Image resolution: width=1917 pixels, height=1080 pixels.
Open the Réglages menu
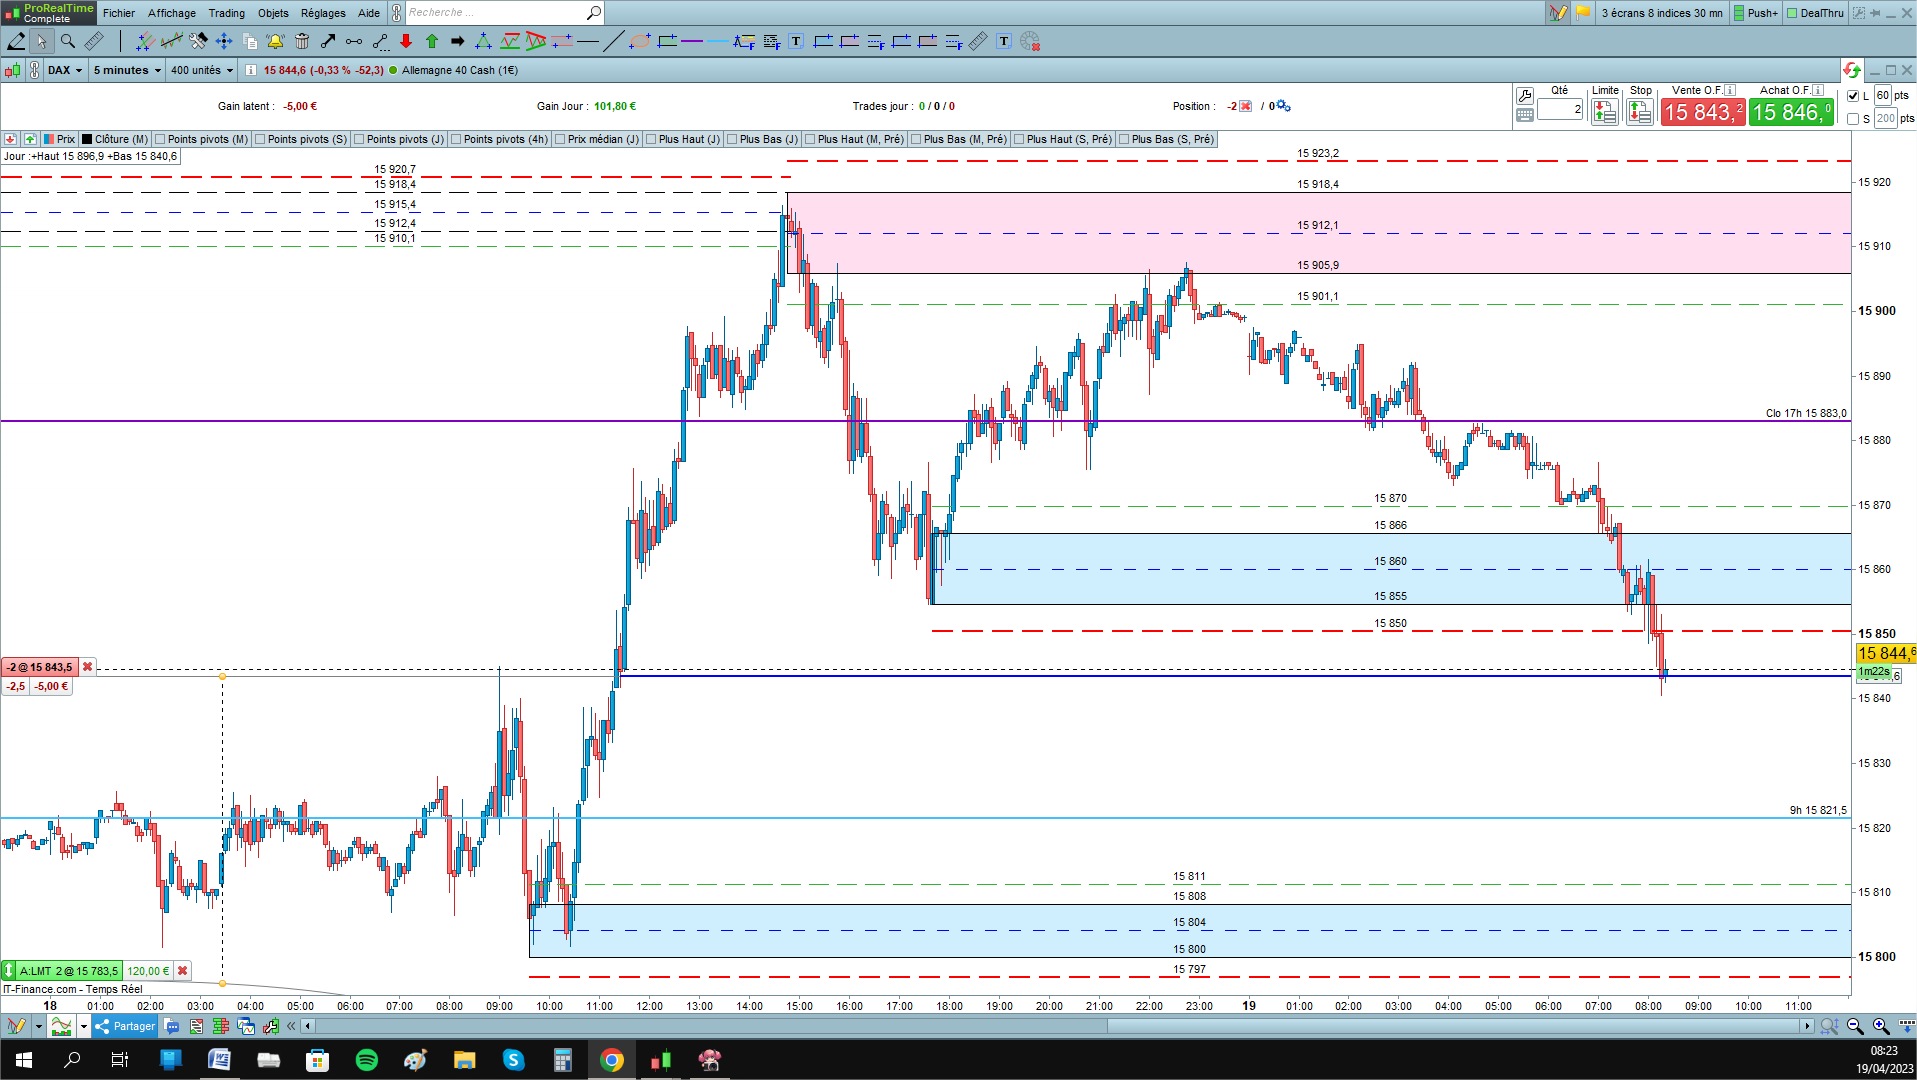pos(323,13)
